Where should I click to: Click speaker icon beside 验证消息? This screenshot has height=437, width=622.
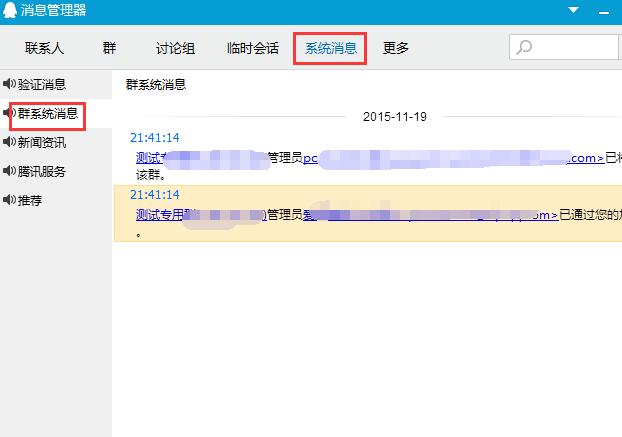[9, 84]
